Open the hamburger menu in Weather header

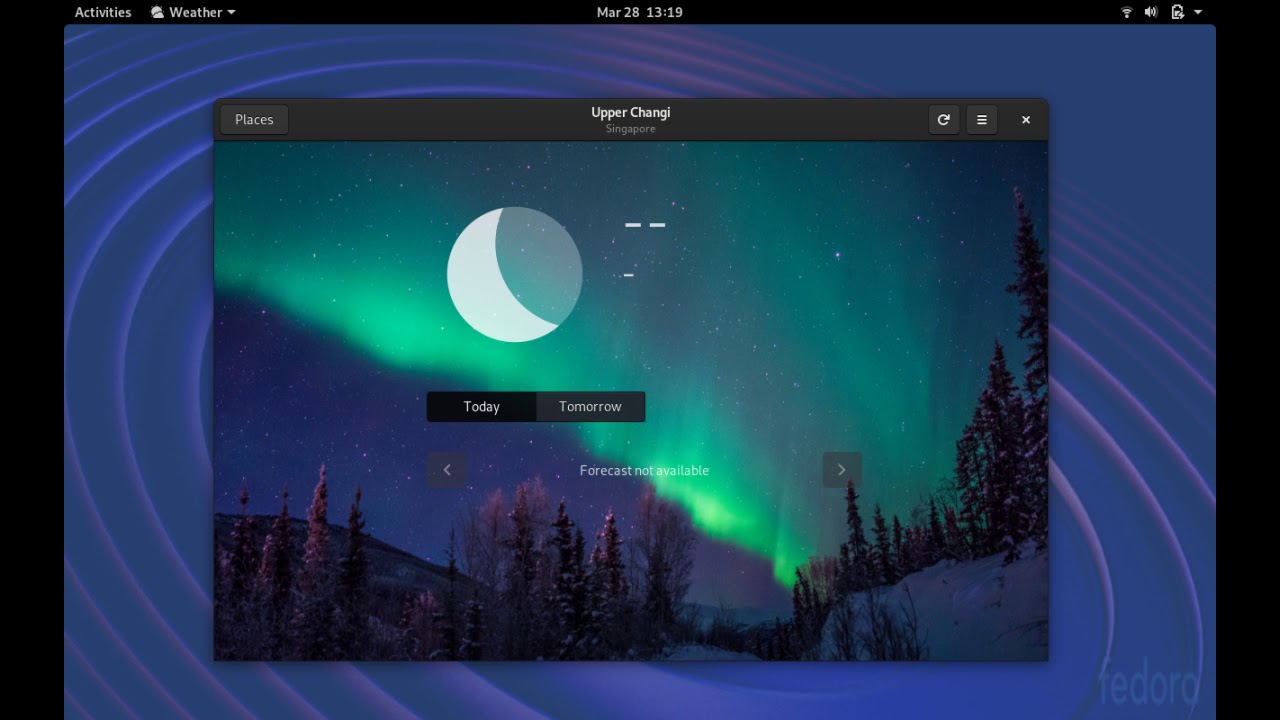point(982,120)
